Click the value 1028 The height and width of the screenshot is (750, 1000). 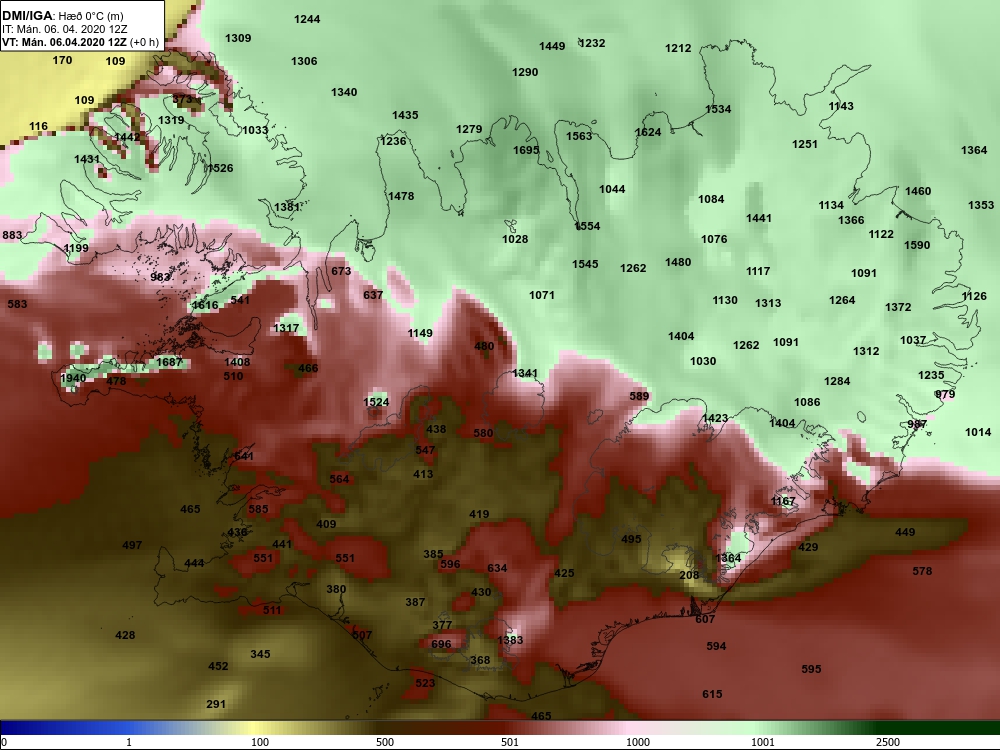(515, 239)
